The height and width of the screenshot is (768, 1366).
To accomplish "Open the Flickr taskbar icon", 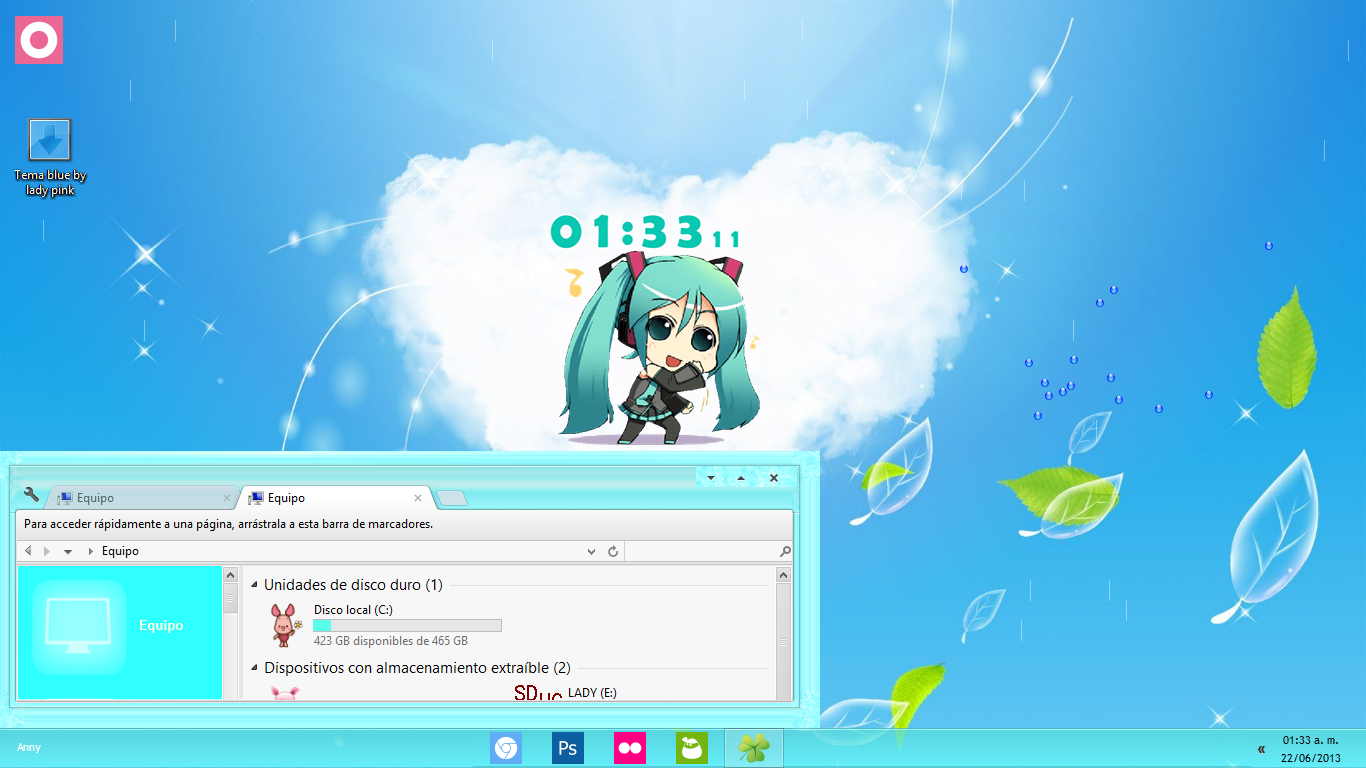I will (x=630, y=748).
